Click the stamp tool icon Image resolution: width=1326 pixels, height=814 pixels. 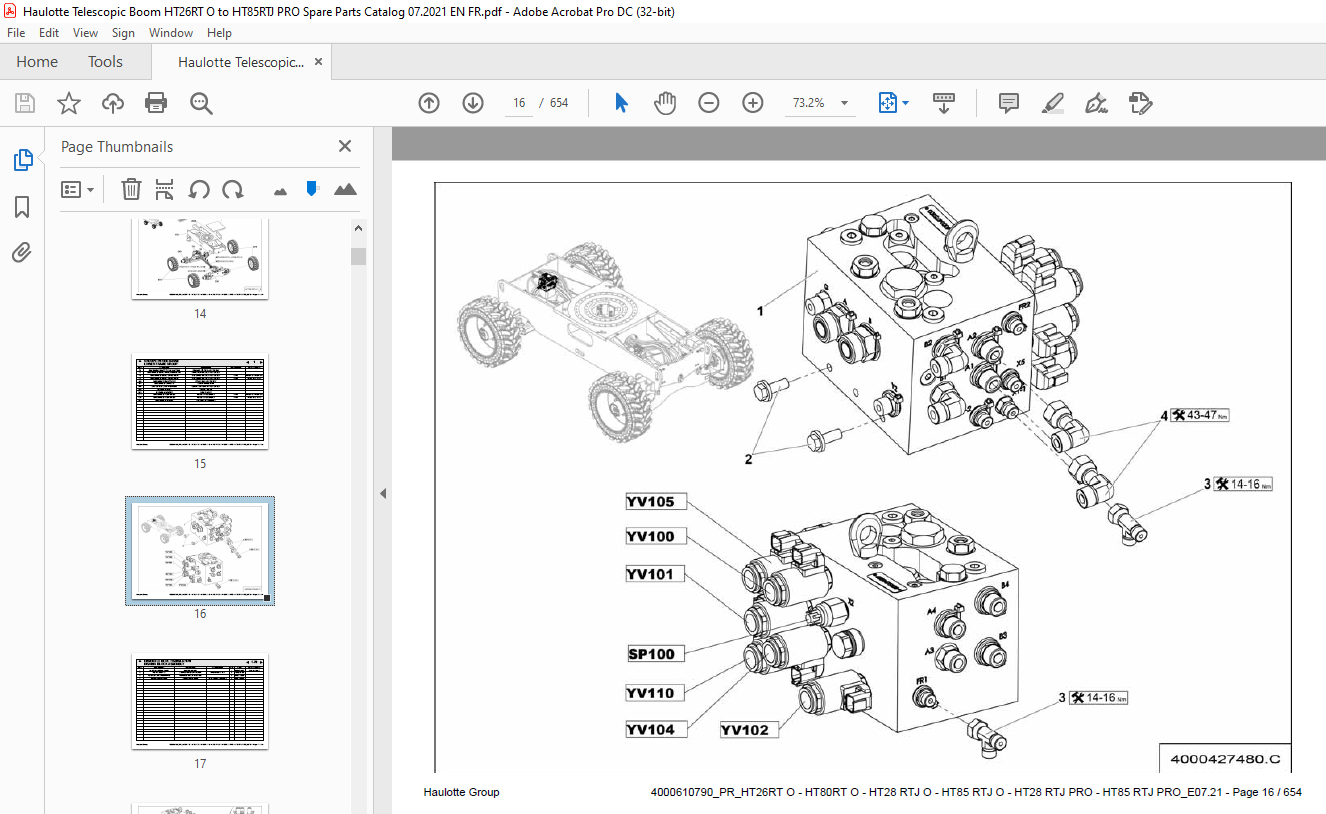[x=1140, y=103]
